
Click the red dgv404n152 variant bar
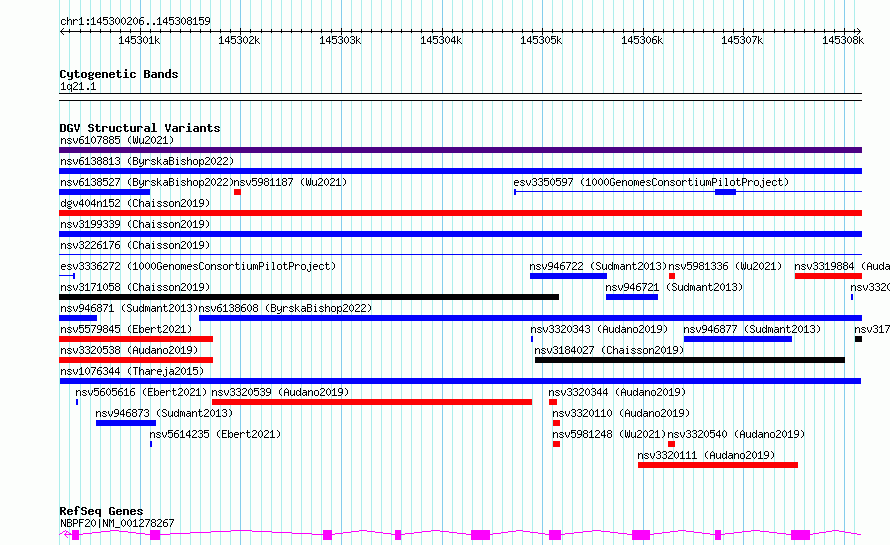pyautogui.click(x=460, y=213)
